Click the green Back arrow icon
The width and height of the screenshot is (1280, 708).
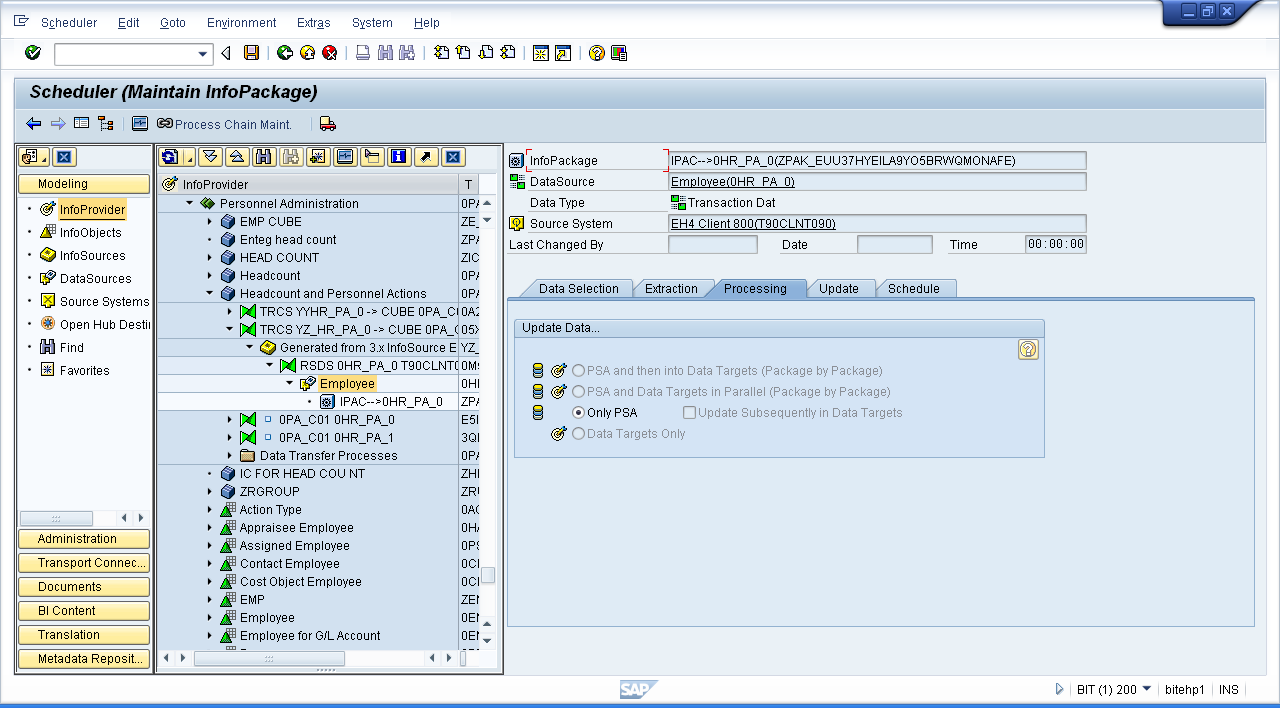point(285,53)
